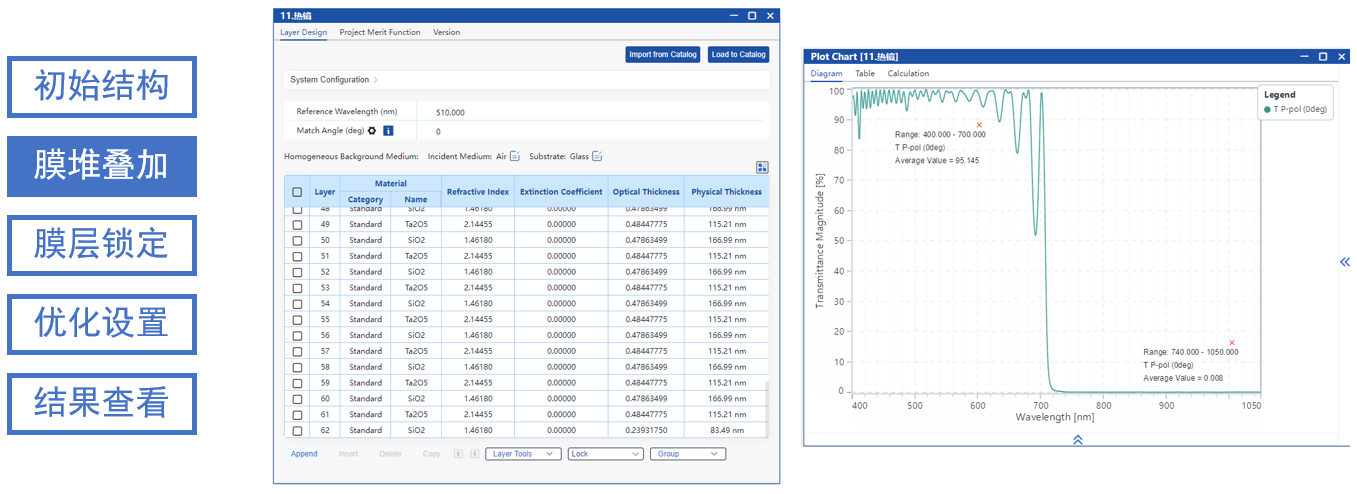Open the Lock dropdown

click(x=605, y=454)
